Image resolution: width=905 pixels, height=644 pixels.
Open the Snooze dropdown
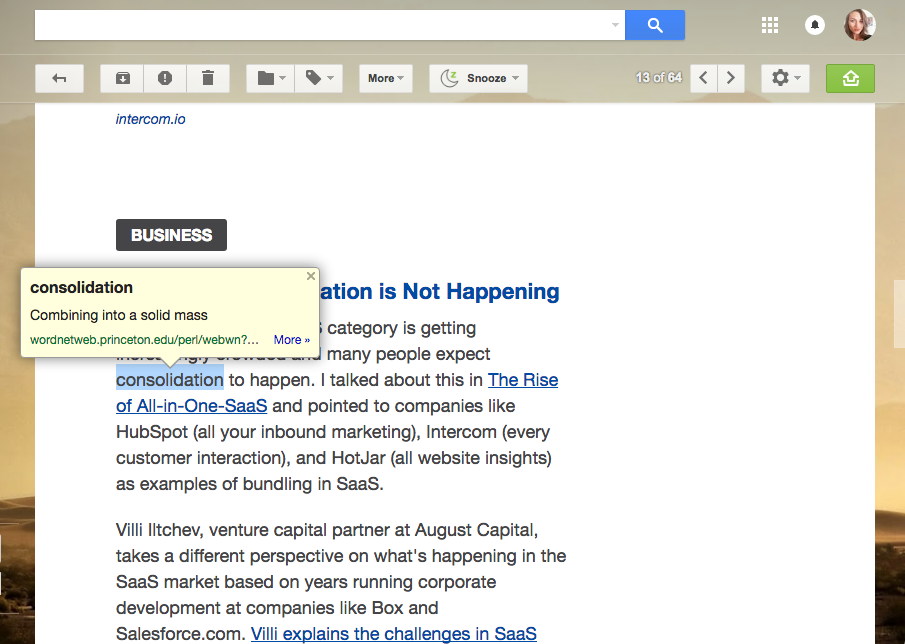point(478,78)
